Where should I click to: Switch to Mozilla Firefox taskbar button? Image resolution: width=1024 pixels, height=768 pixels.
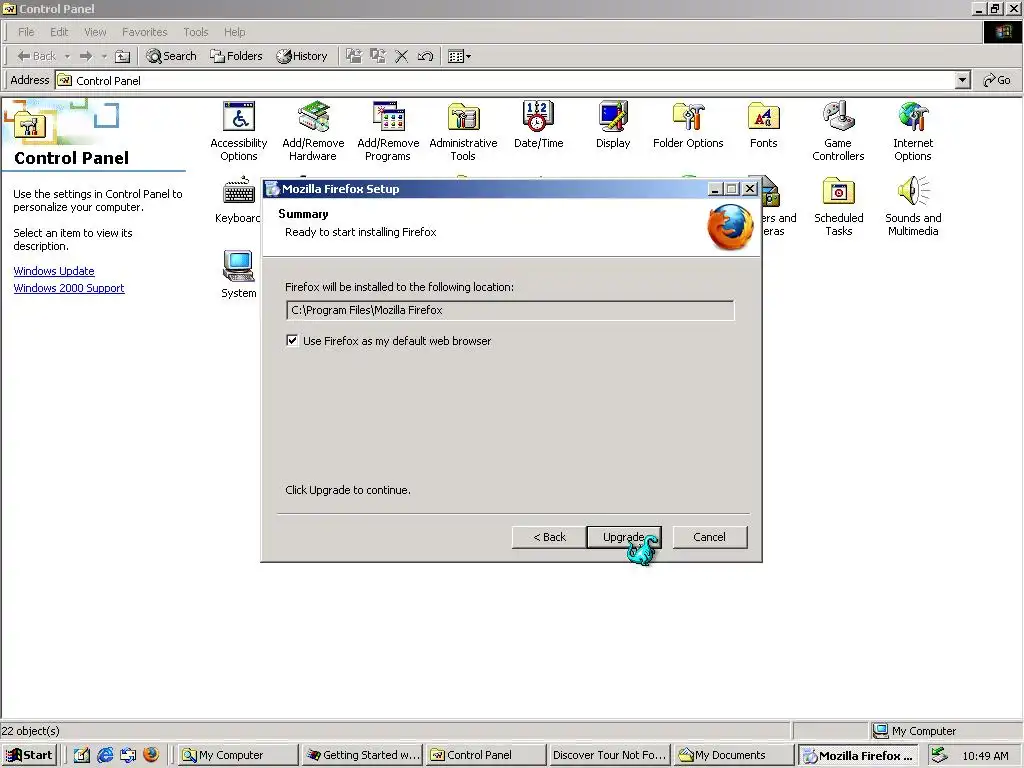857,755
